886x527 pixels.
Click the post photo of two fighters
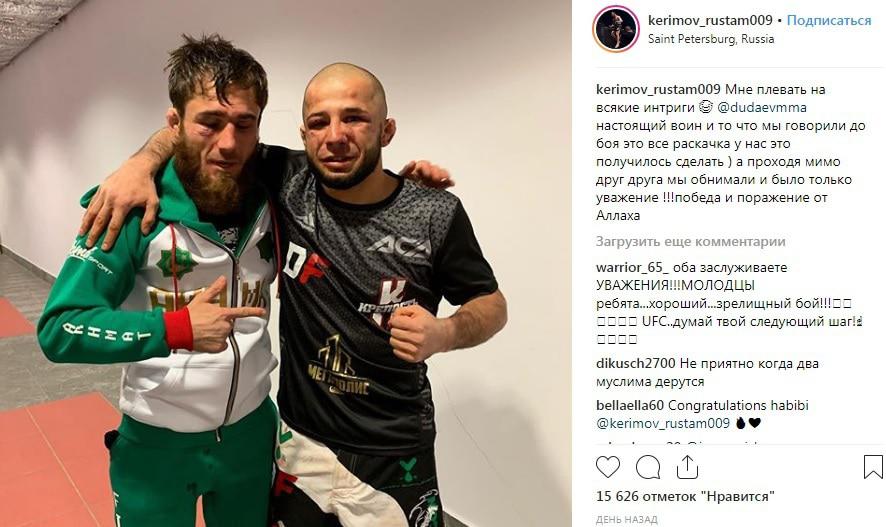click(286, 263)
